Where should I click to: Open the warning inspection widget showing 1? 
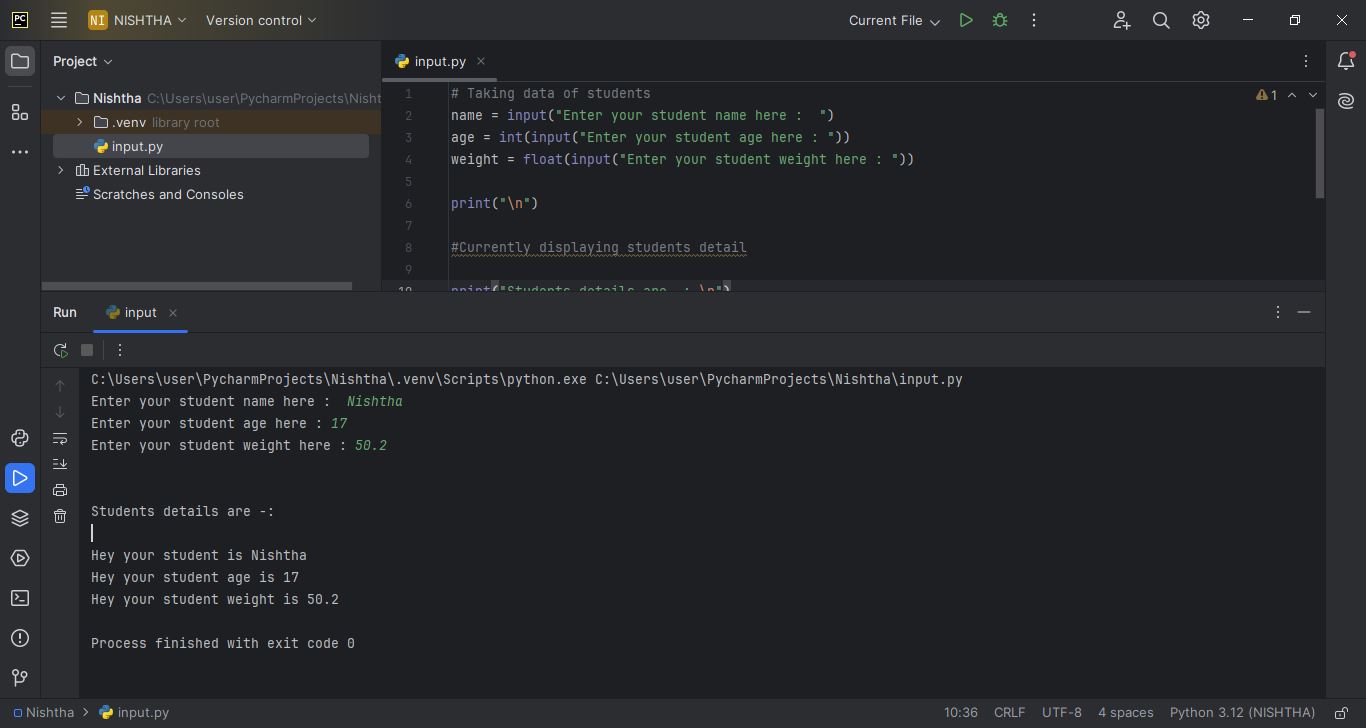1267,95
